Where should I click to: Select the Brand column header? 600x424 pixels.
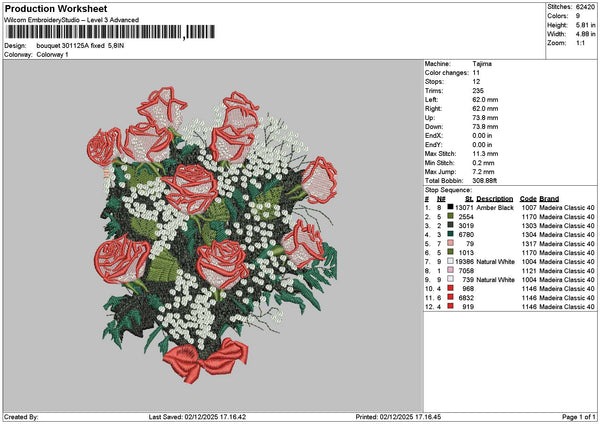click(x=549, y=199)
